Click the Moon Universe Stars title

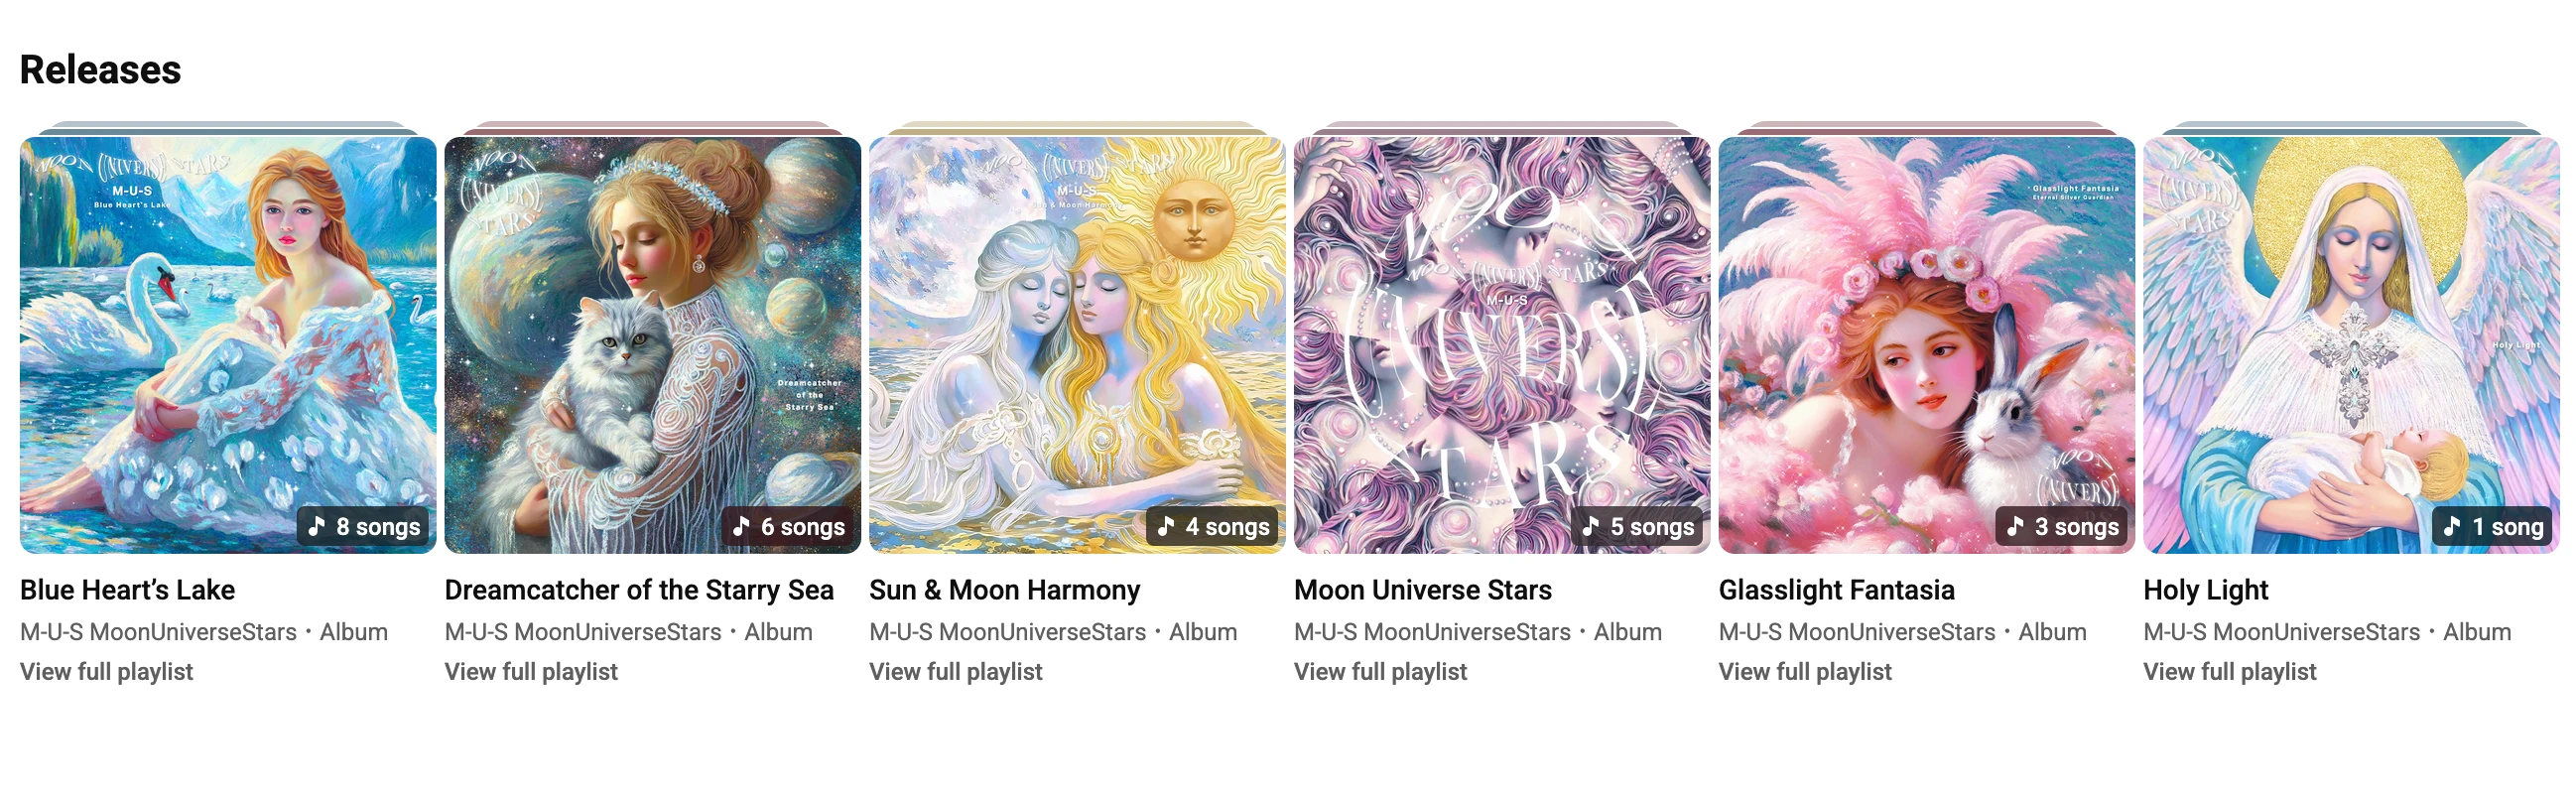1423,590
